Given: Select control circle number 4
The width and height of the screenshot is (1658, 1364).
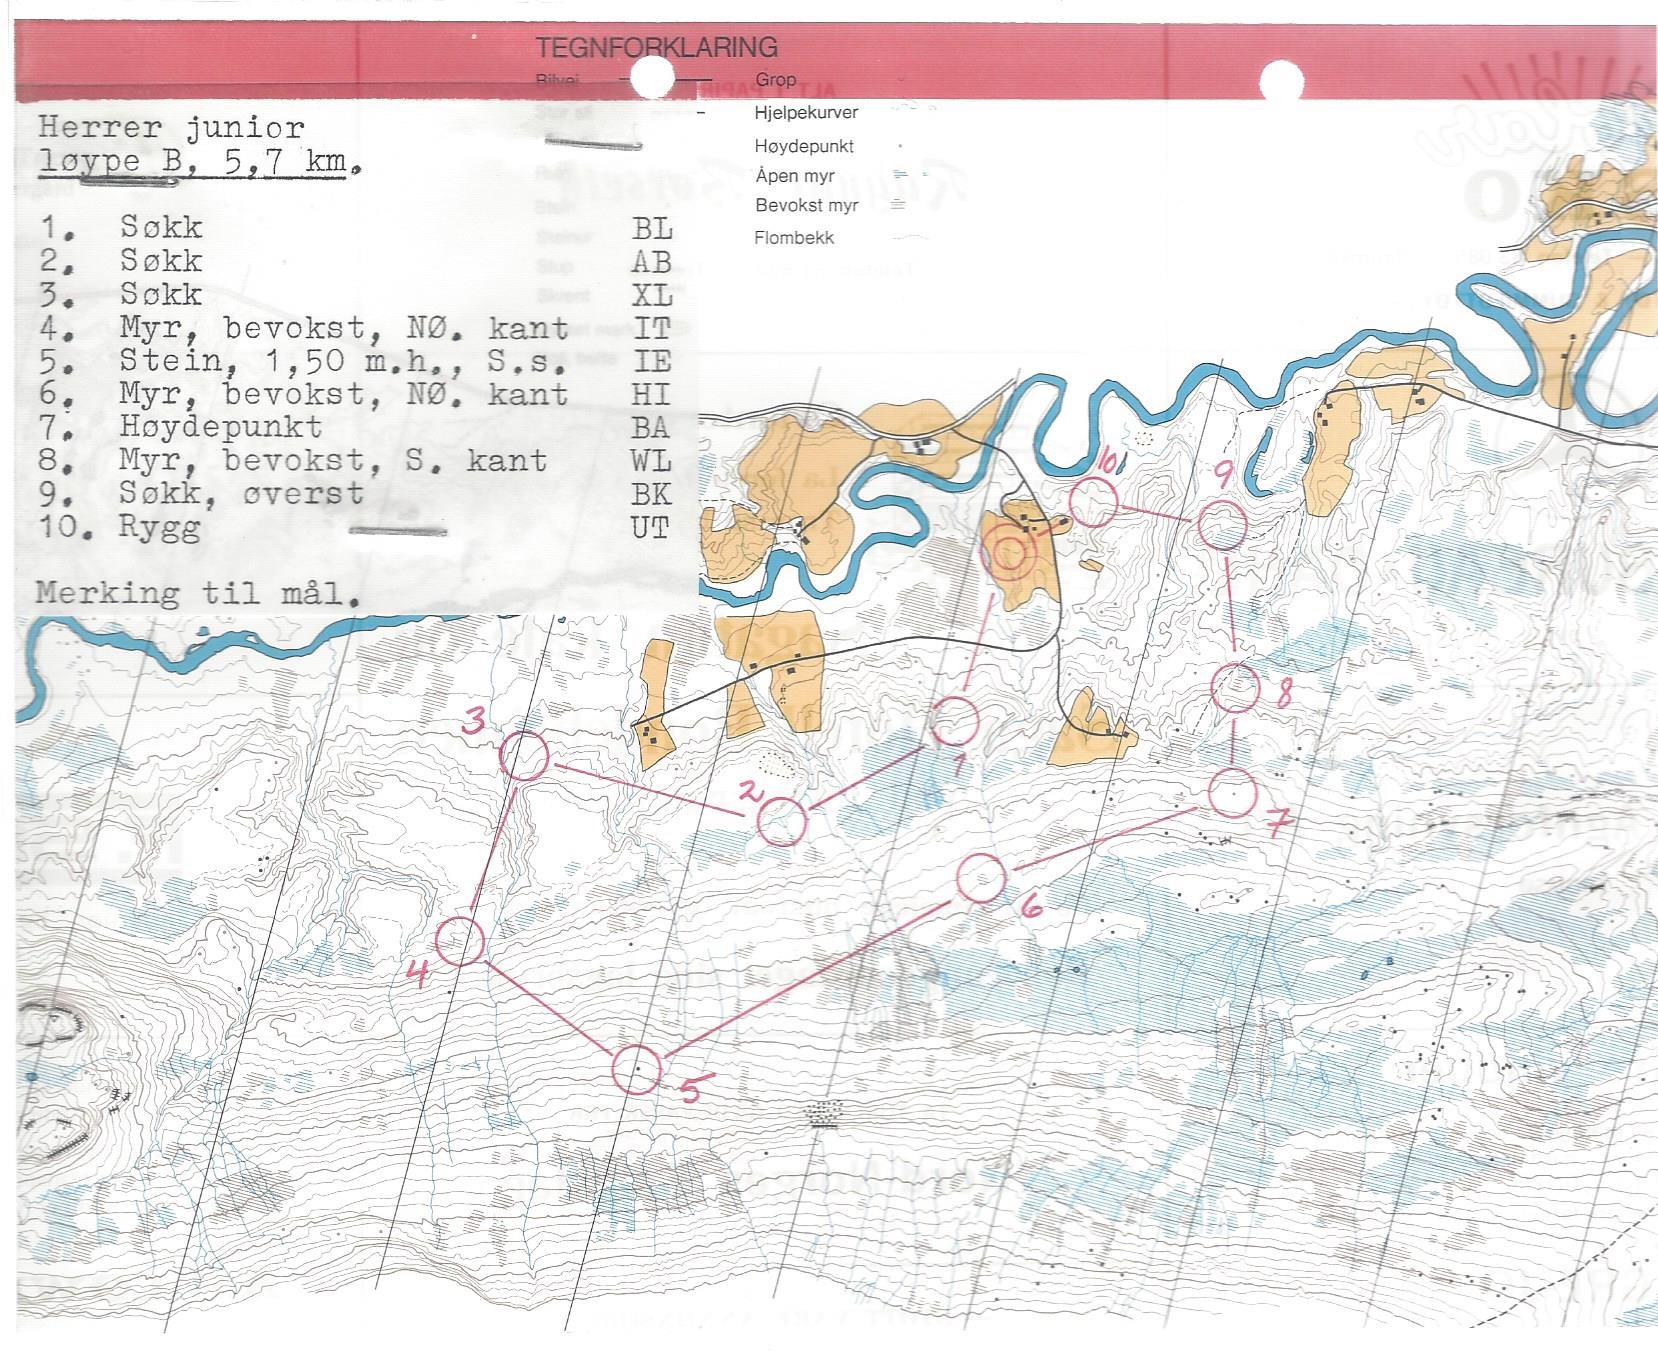Looking at the screenshot, I should [x=460, y=941].
